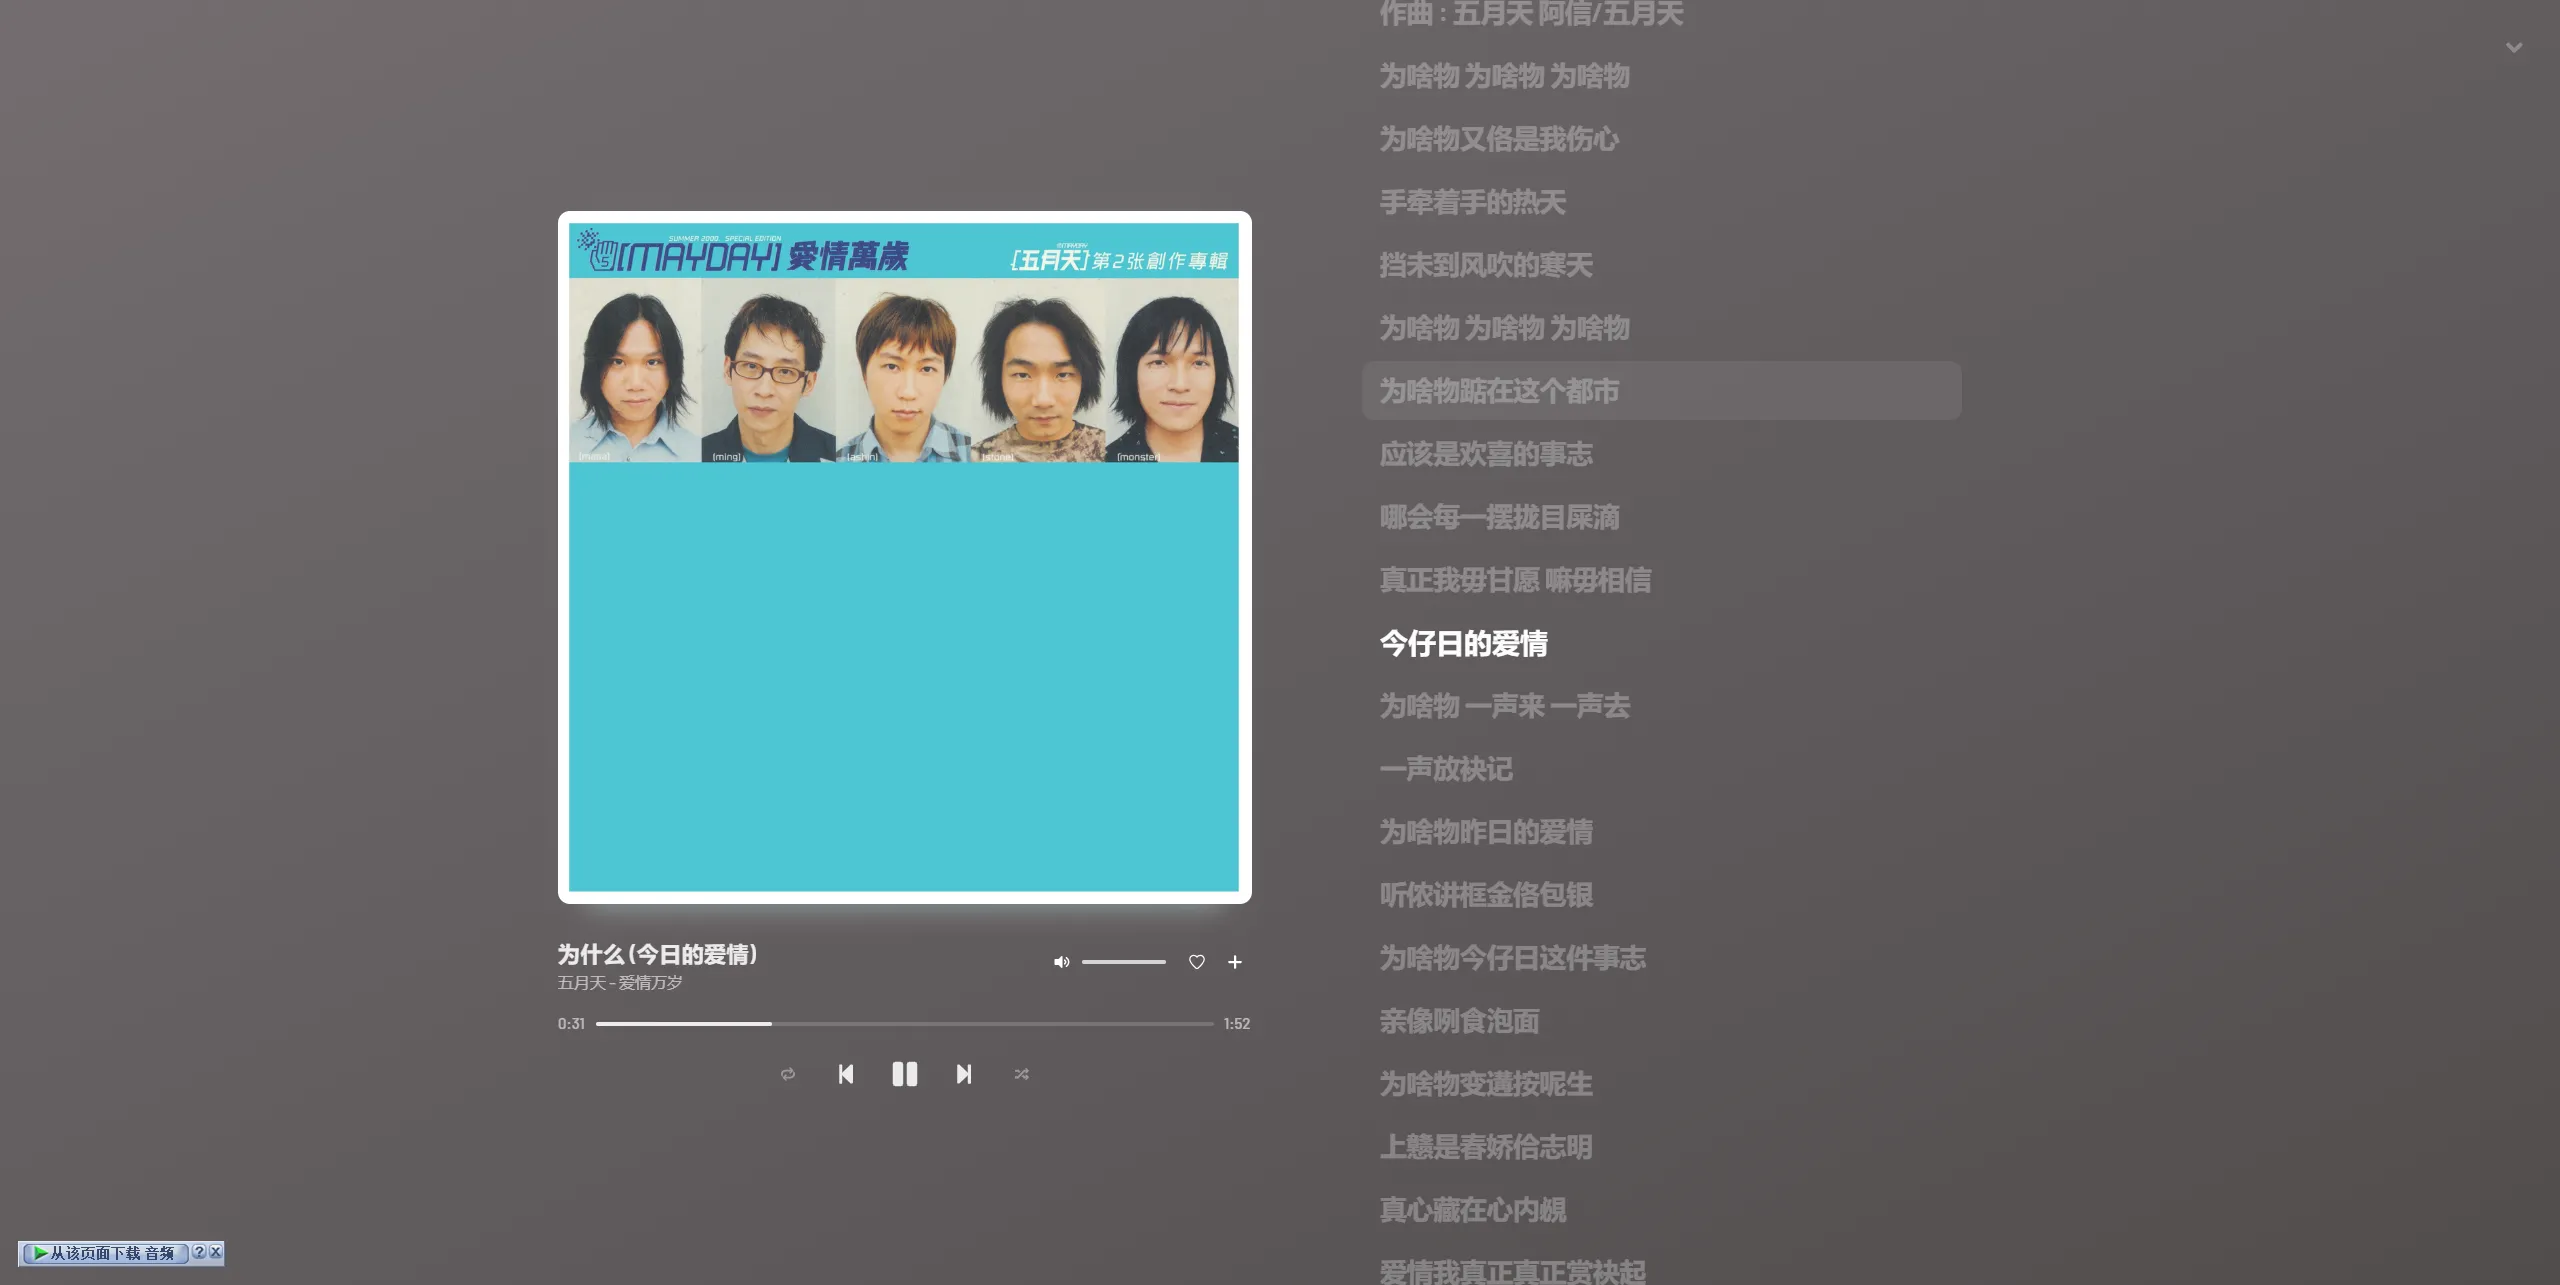Toggle repeat mode for the song
2560x1285 pixels.
pyautogui.click(x=787, y=1073)
